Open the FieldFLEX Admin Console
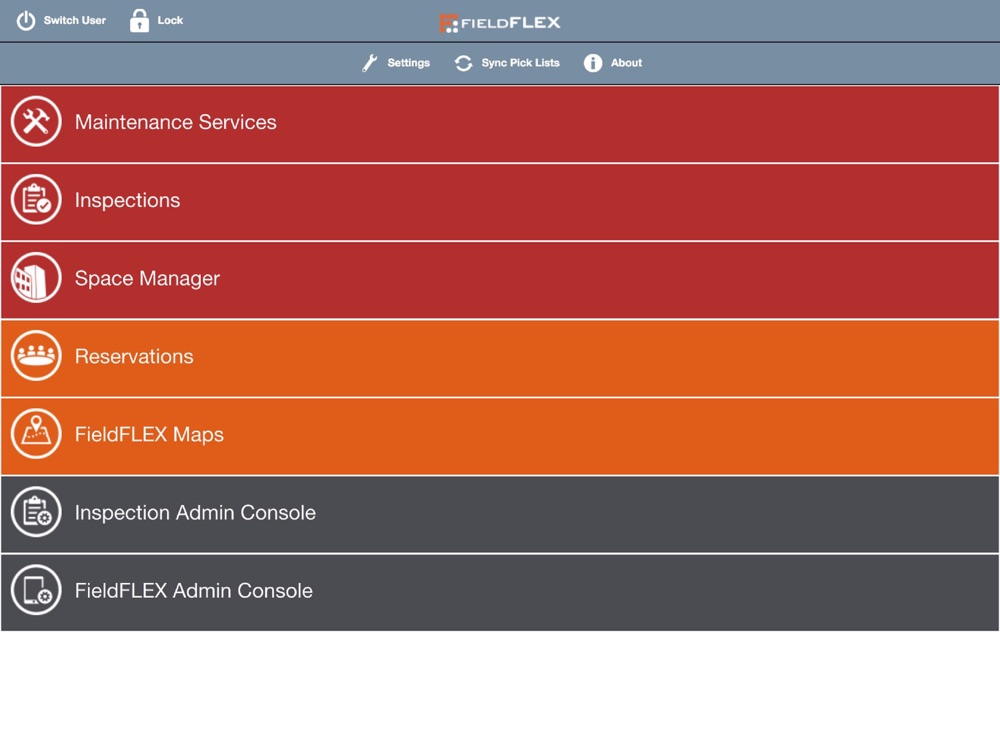This screenshot has height=750, width=1000. point(500,592)
